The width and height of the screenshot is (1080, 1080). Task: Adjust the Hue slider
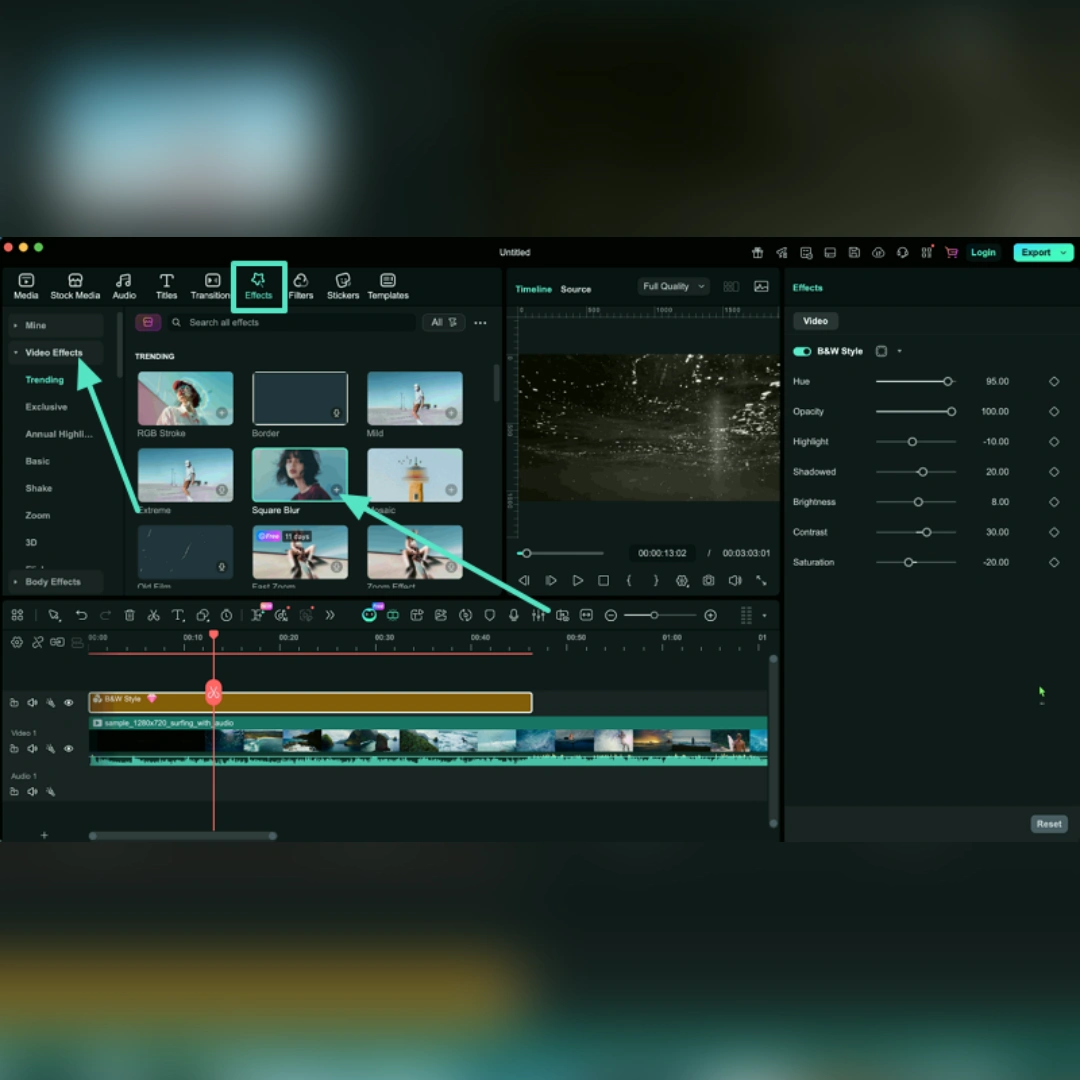click(x=915, y=382)
